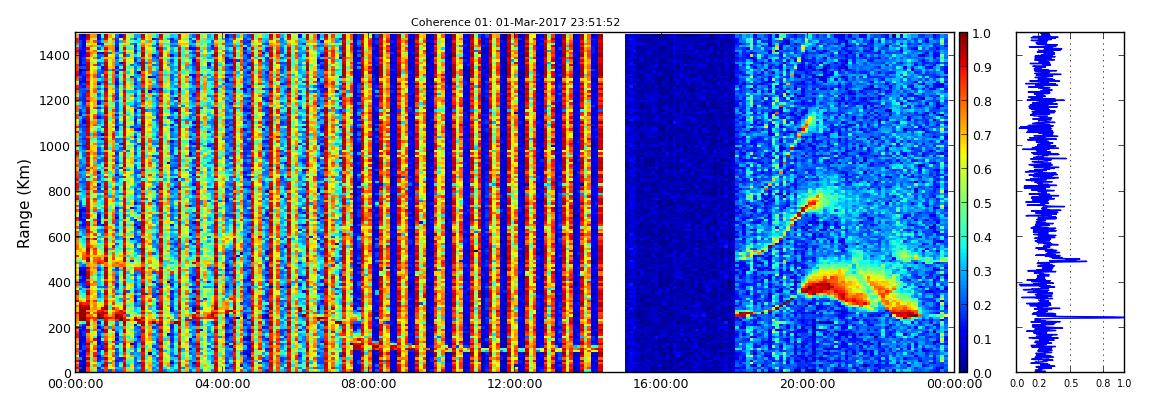Click the 0.4 colorbar label
Viewport: 1150px width, 407px height.
point(981,237)
